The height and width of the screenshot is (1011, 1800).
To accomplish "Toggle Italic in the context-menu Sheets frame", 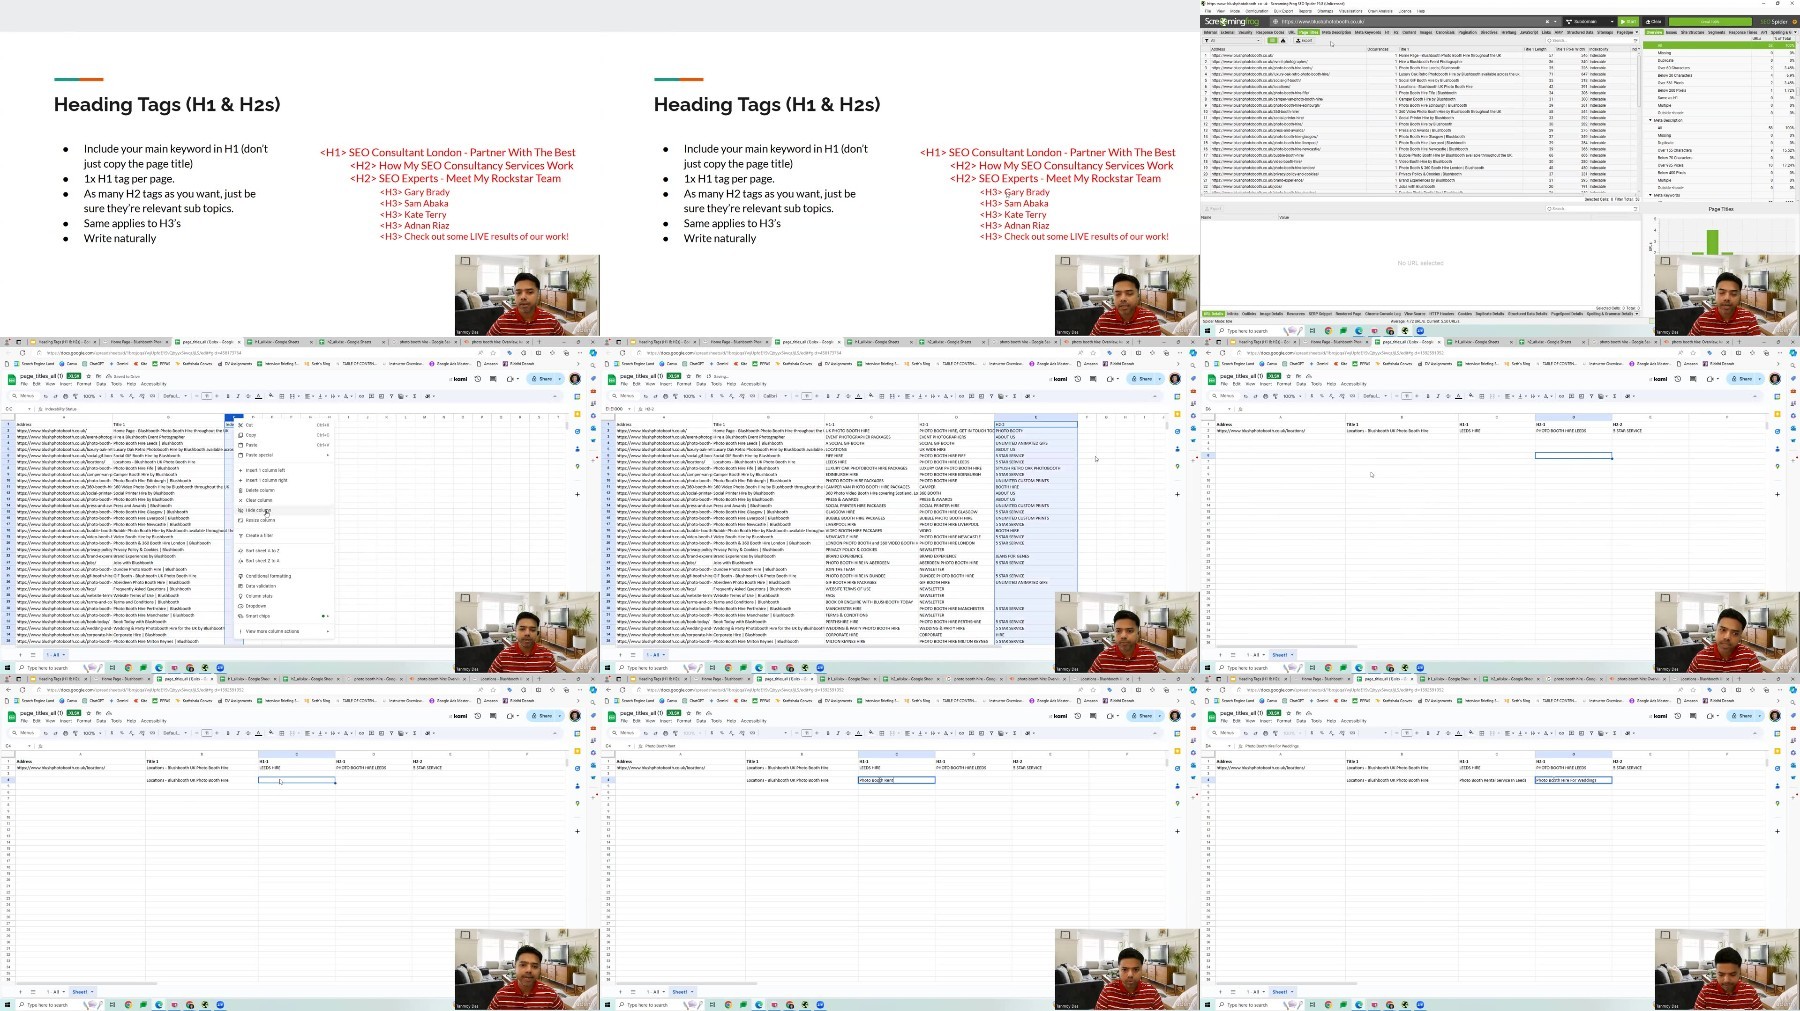I will (x=238, y=396).
